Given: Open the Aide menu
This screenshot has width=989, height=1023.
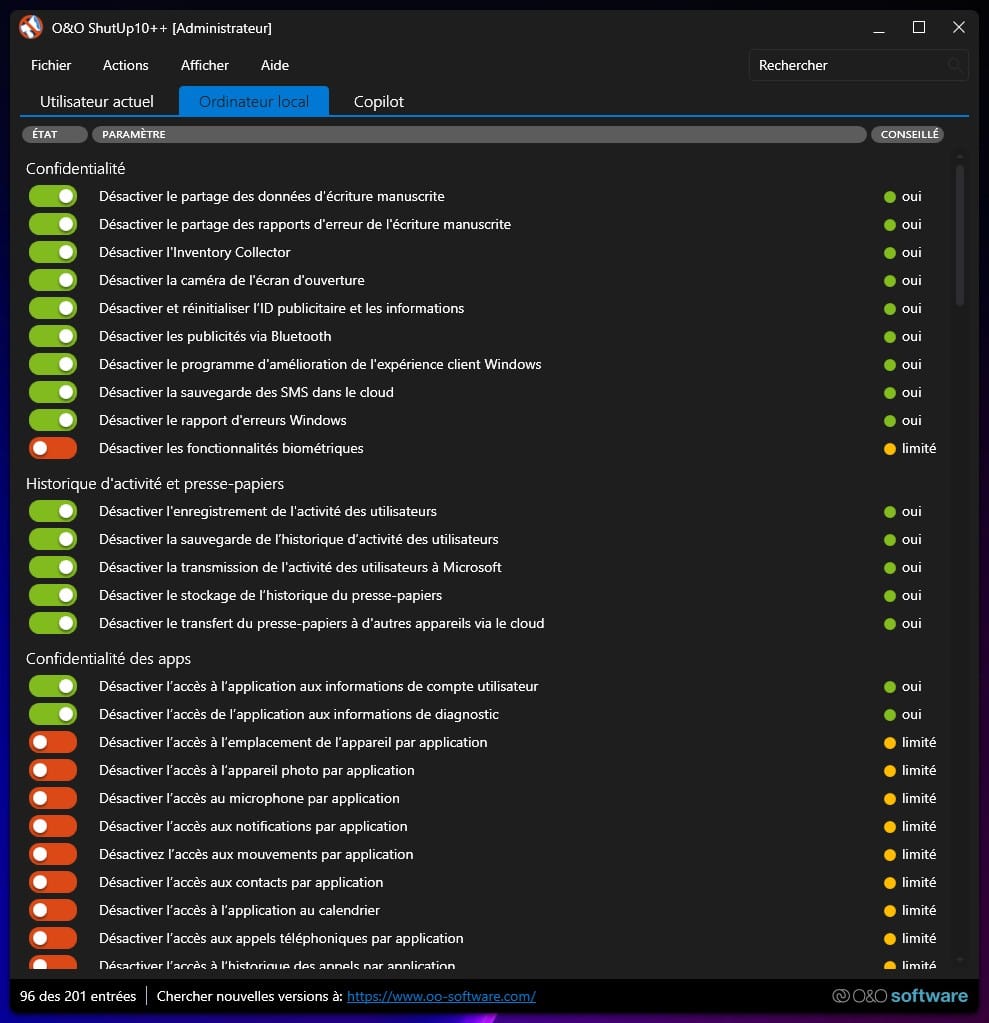Looking at the screenshot, I should pyautogui.click(x=275, y=65).
